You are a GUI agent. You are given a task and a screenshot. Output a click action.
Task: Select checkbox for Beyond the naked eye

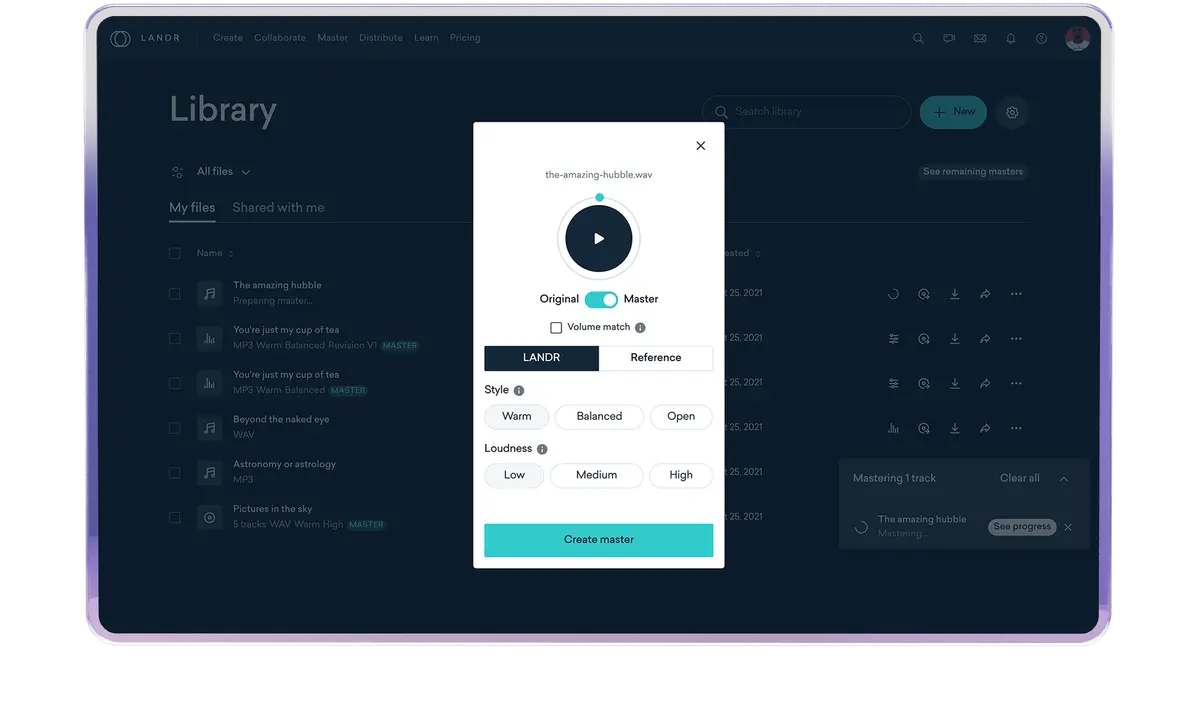pos(175,428)
